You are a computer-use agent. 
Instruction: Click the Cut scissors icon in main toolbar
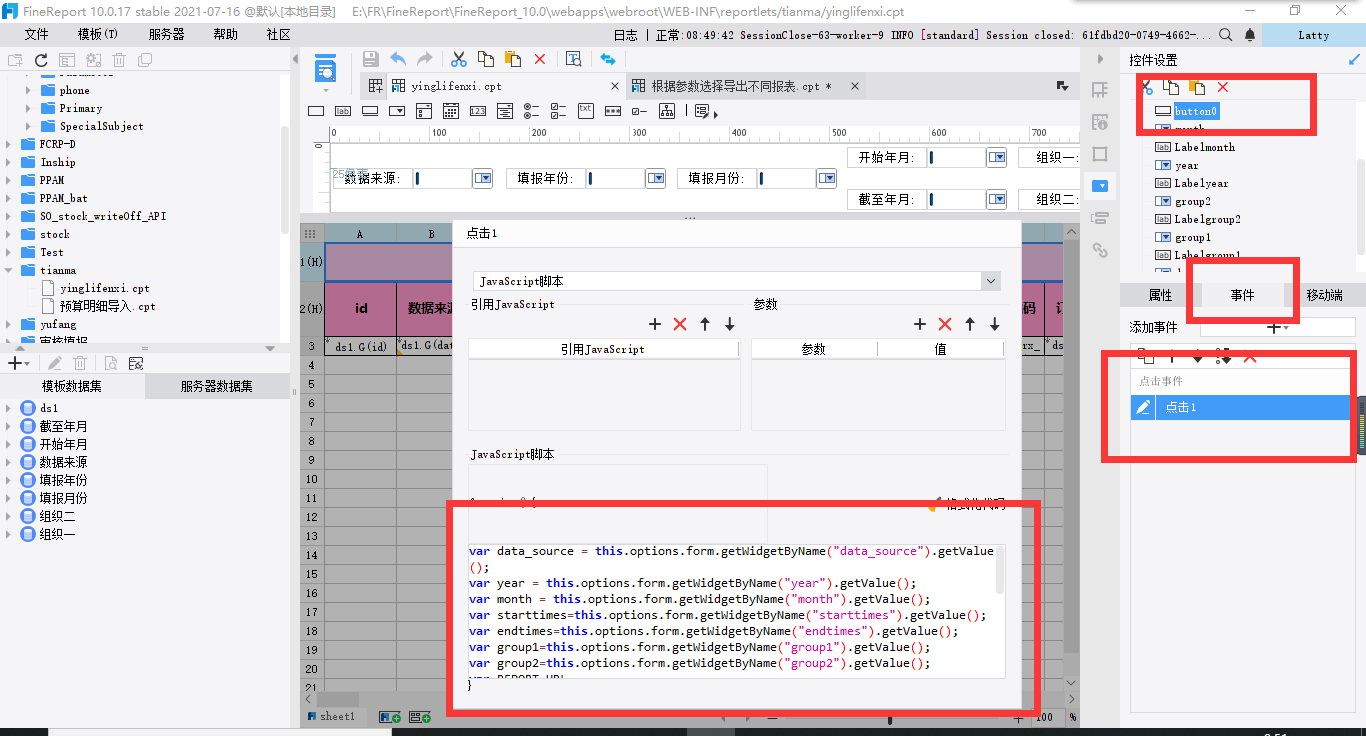click(x=459, y=59)
